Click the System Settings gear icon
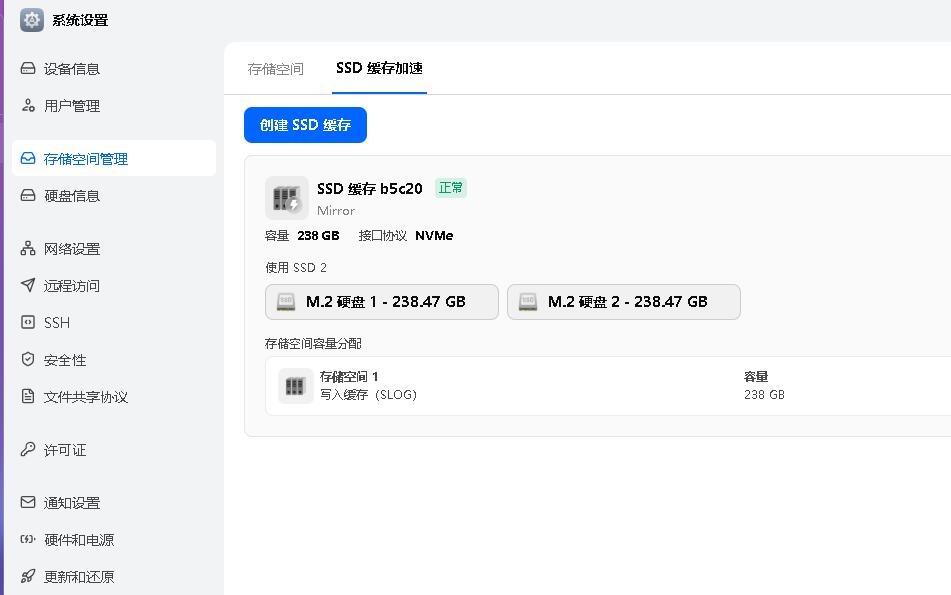 coord(32,20)
